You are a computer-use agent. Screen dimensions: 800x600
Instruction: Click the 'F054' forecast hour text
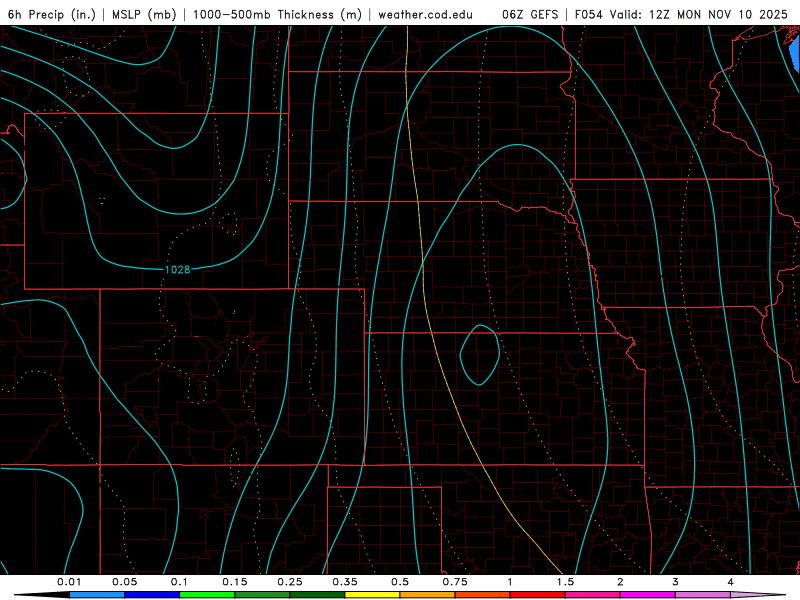[x=589, y=14]
